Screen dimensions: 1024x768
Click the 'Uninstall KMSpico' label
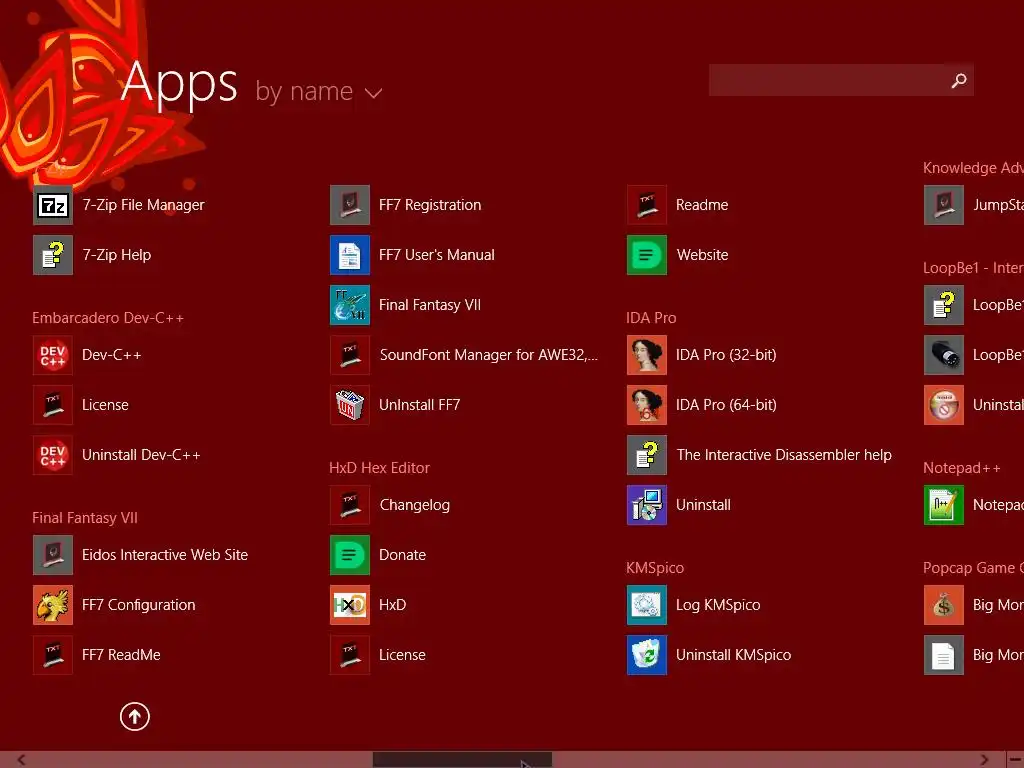(733, 655)
